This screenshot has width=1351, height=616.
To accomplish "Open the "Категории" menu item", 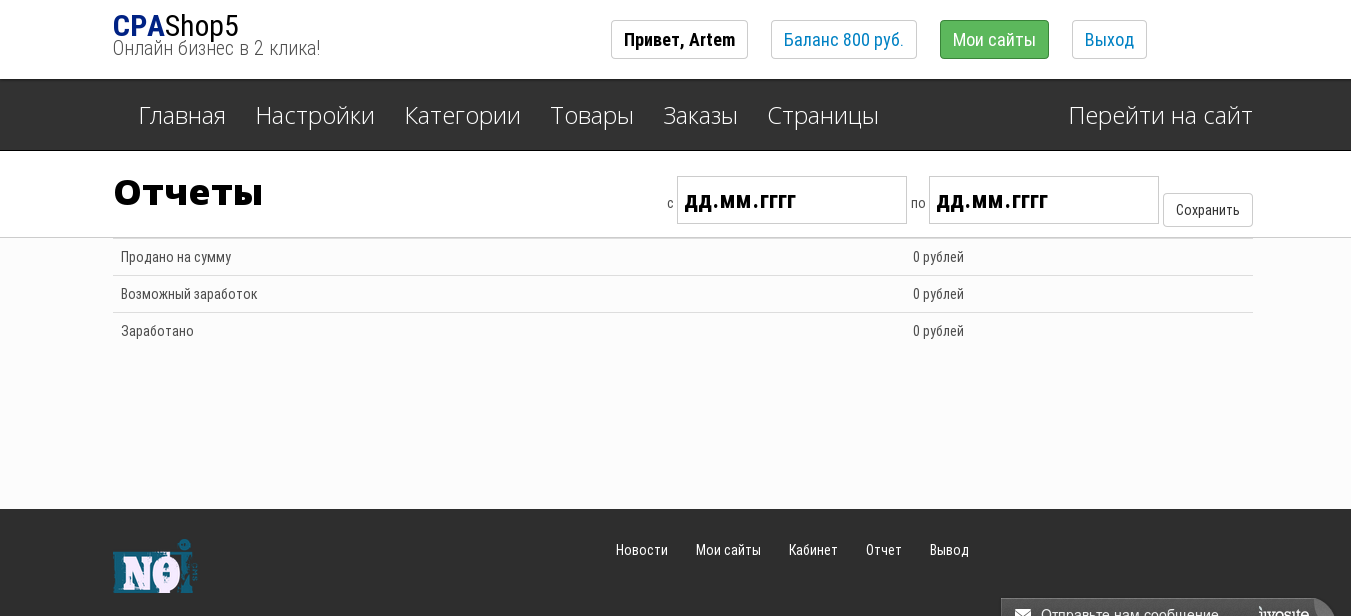I will (x=462, y=116).
